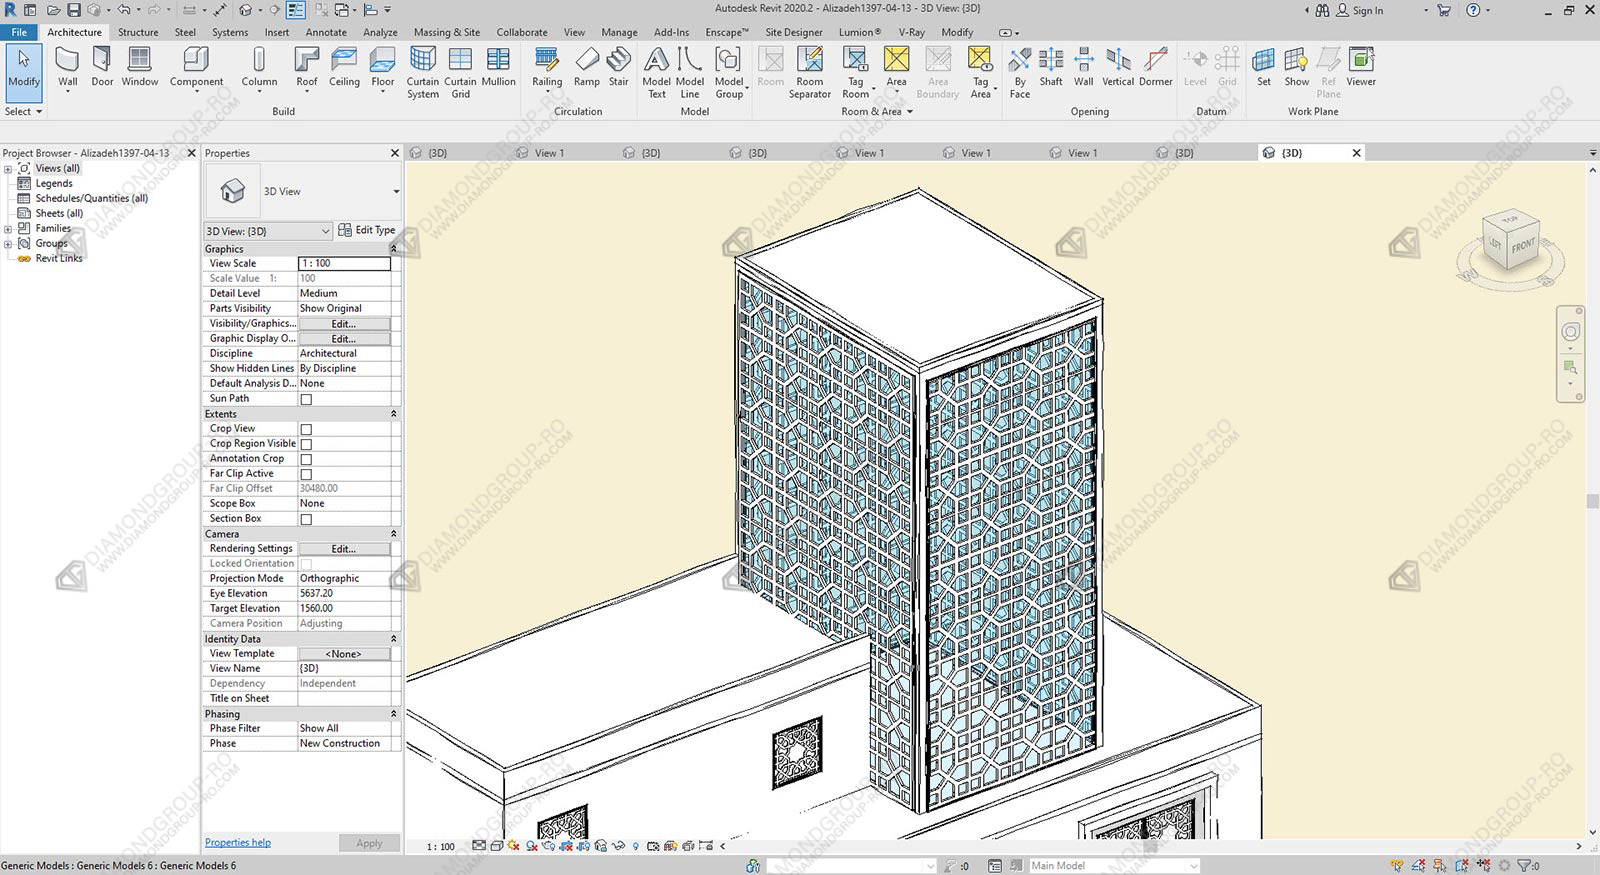Choose the Model Line tool
The width and height of the screenshot is (1600, 875).
(x=690, y=72)
